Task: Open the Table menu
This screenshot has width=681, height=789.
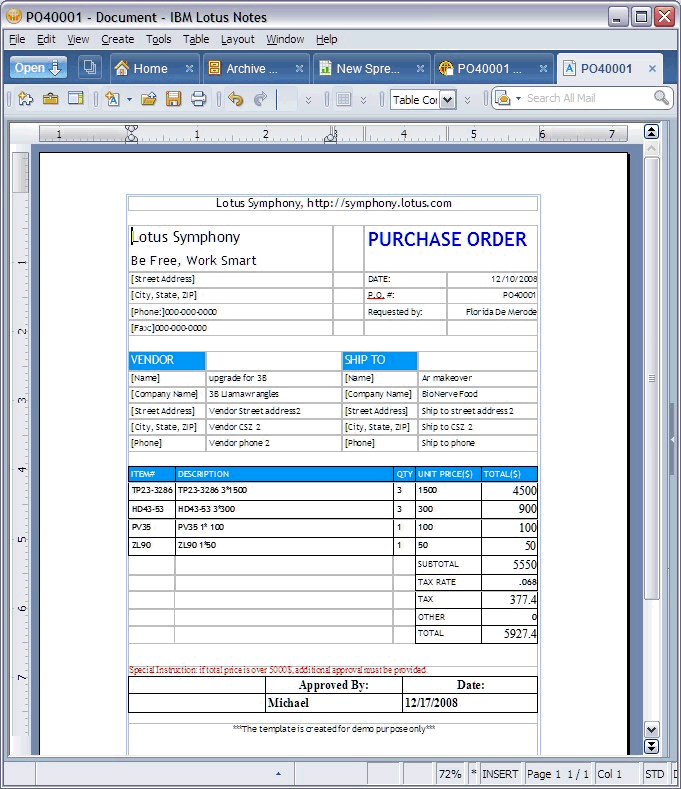Action: (196, 39)
